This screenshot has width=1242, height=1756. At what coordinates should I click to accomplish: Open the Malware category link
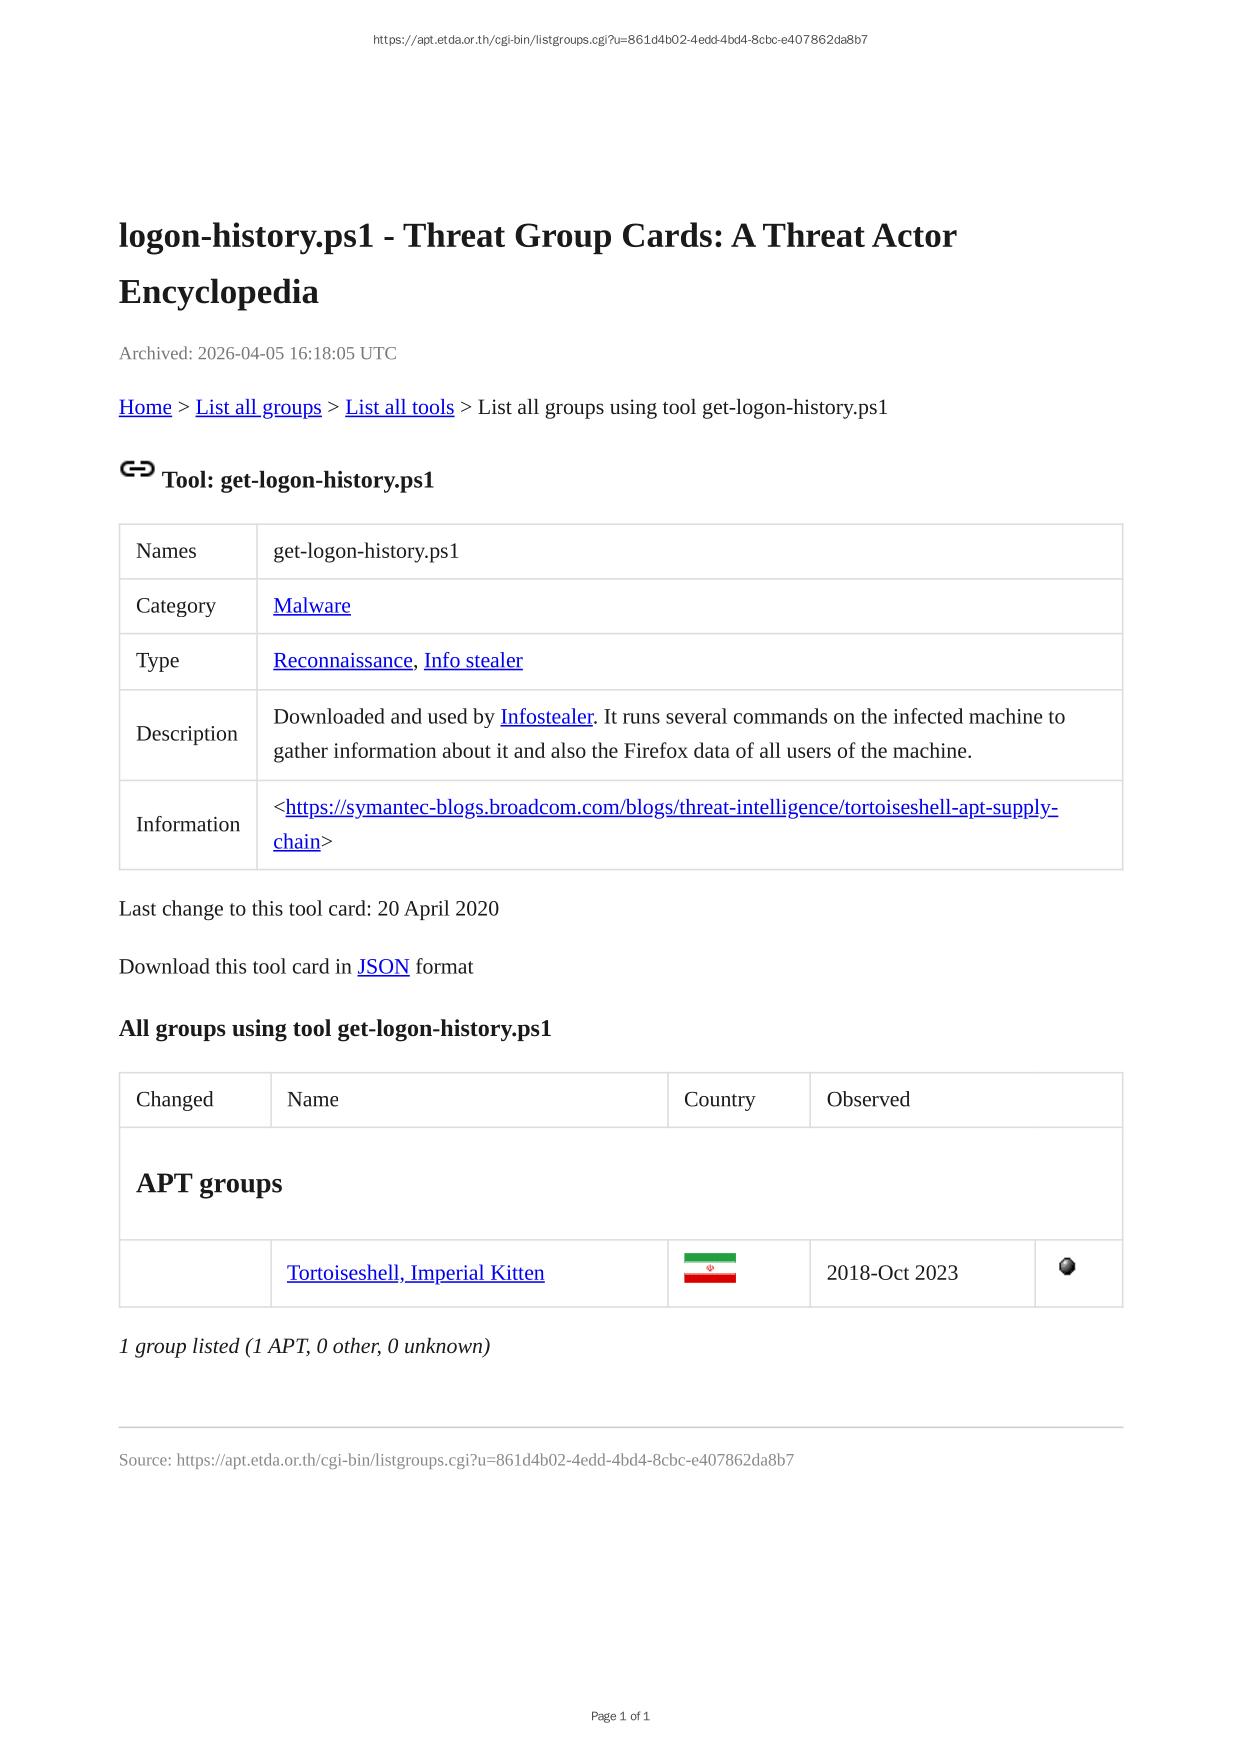[312, 606]
